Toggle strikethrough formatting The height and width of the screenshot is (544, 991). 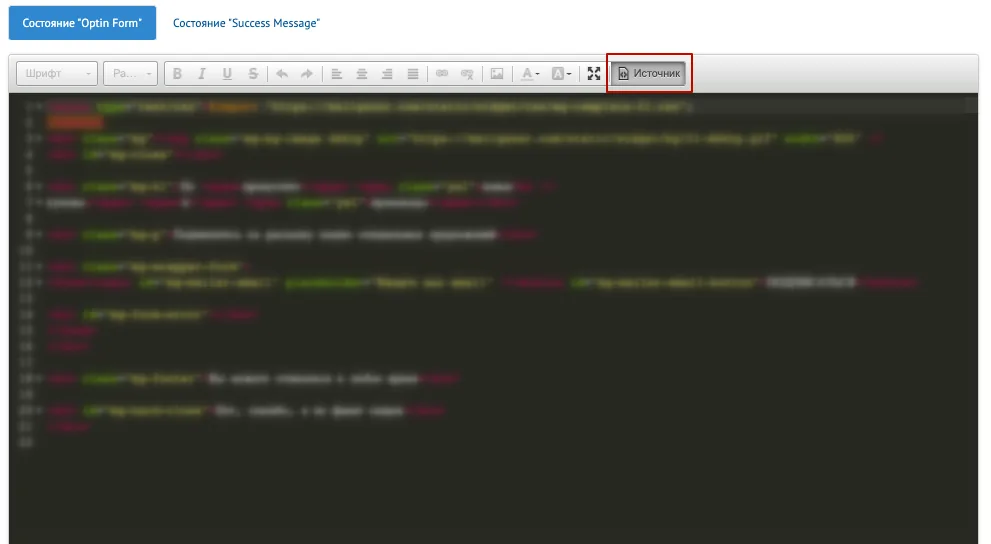253,74
